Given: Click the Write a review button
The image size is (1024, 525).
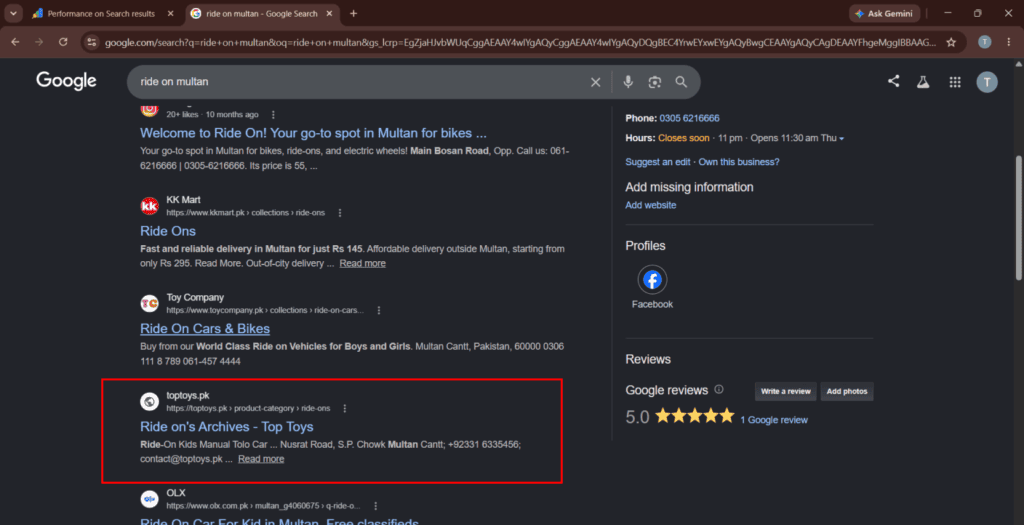Looking at the screenshot, I should tap(786, 391).
